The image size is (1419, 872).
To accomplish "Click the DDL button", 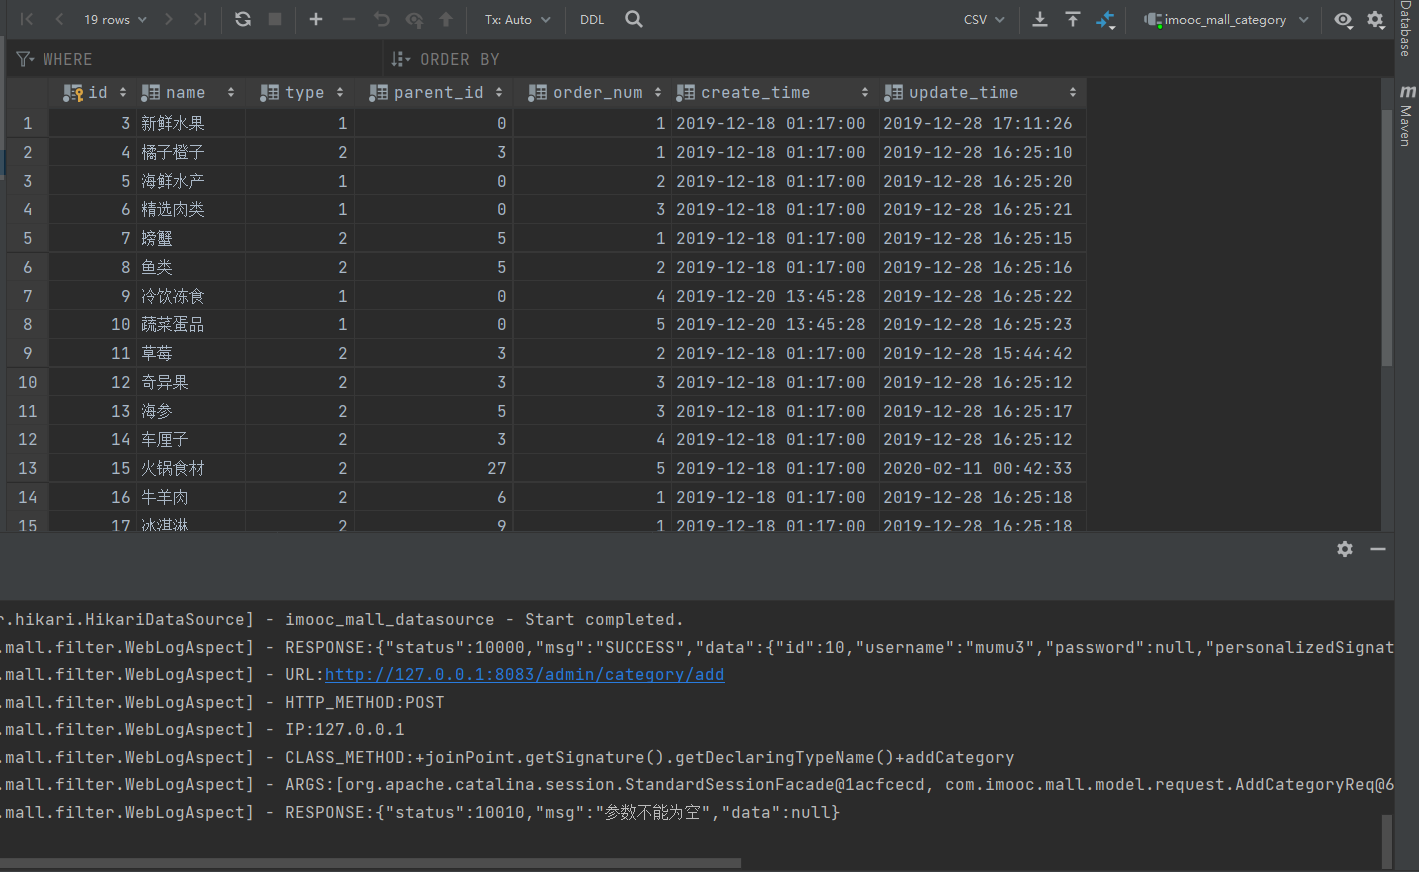I will tap(592, 19).
